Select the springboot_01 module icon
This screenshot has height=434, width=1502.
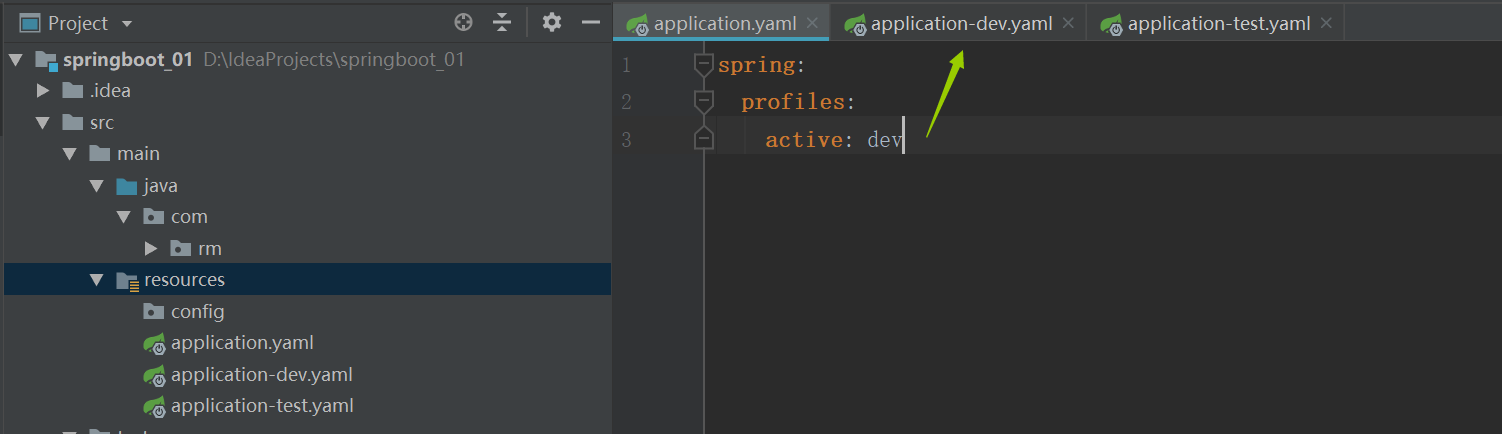[x=46, y=60]
